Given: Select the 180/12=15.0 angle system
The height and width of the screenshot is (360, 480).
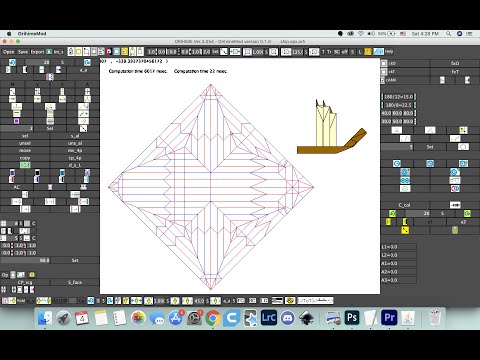Looking at the screenshot, I should [399, 97].
